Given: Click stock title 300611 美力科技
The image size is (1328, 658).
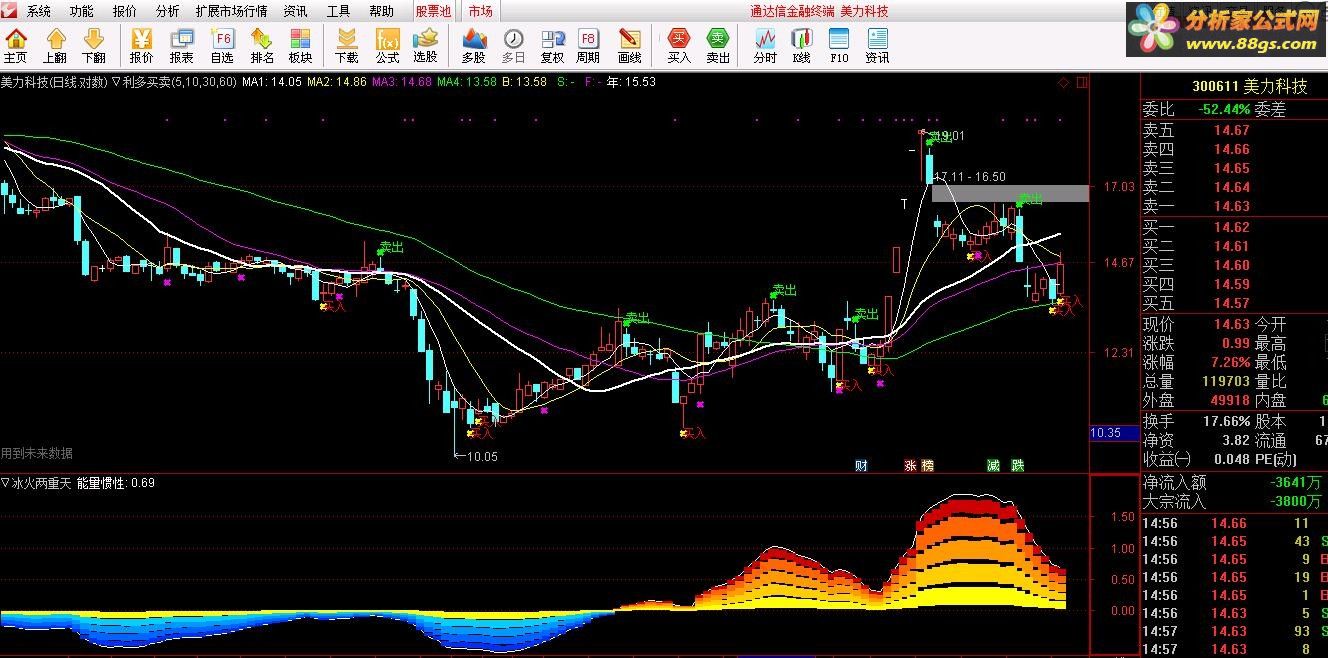Looking at the screenshot, I should point(1249,87).
